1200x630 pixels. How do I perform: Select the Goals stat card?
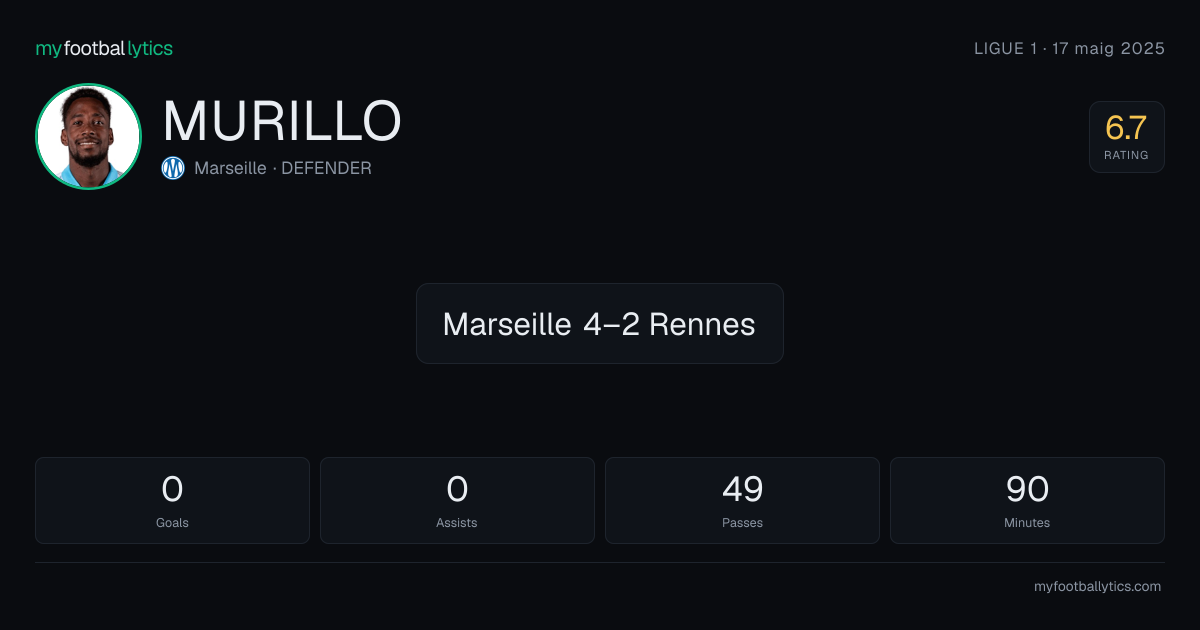pyautogui.click(x=172, y=500)
